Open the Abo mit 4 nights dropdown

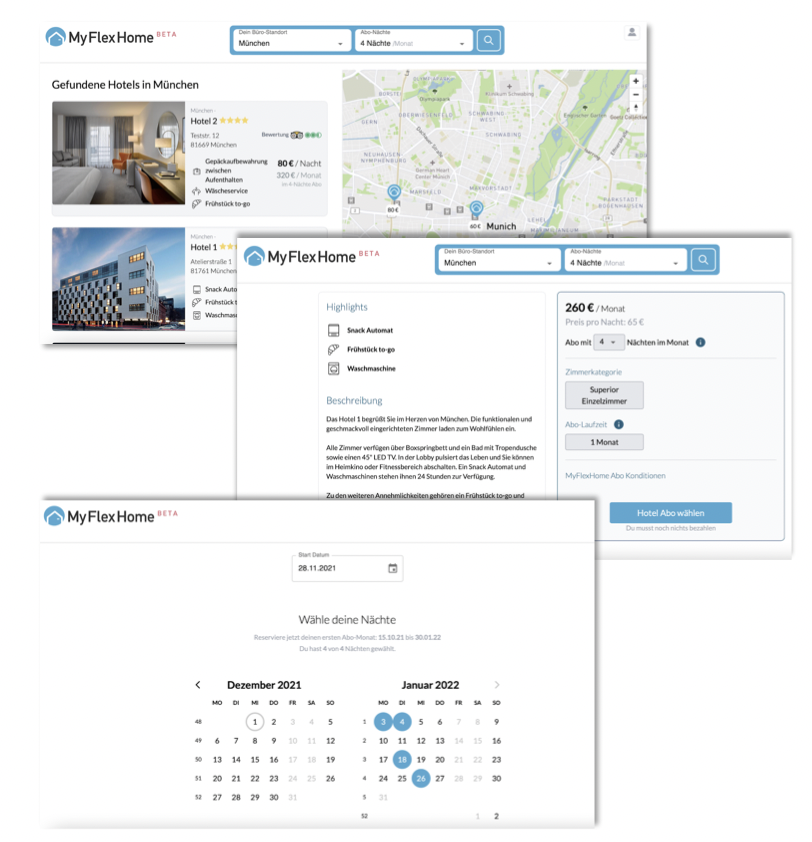tap(608, 342)
